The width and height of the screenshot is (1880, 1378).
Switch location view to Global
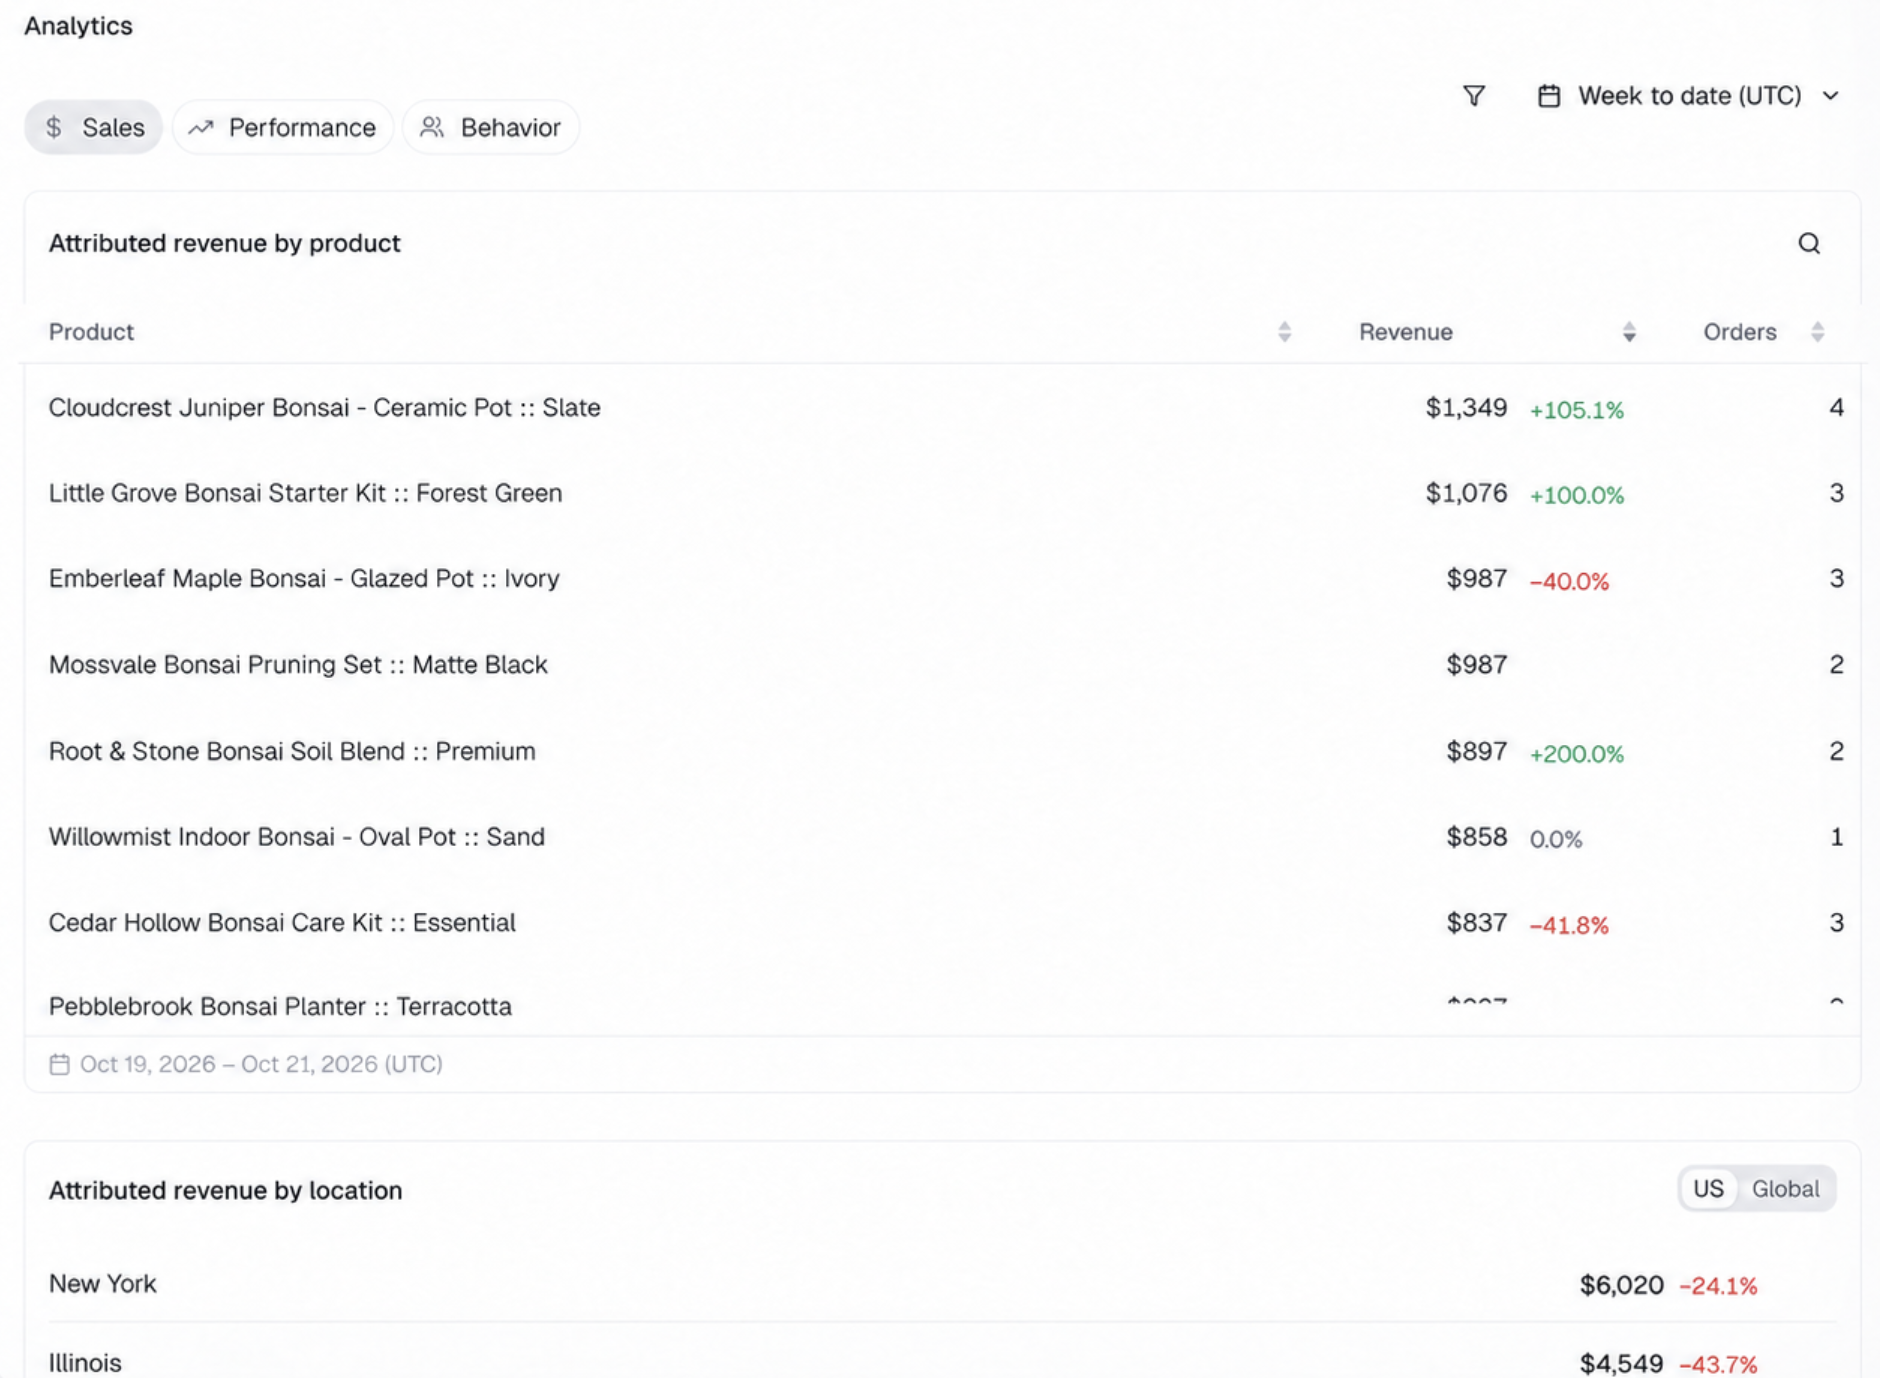(1785, 1189)
